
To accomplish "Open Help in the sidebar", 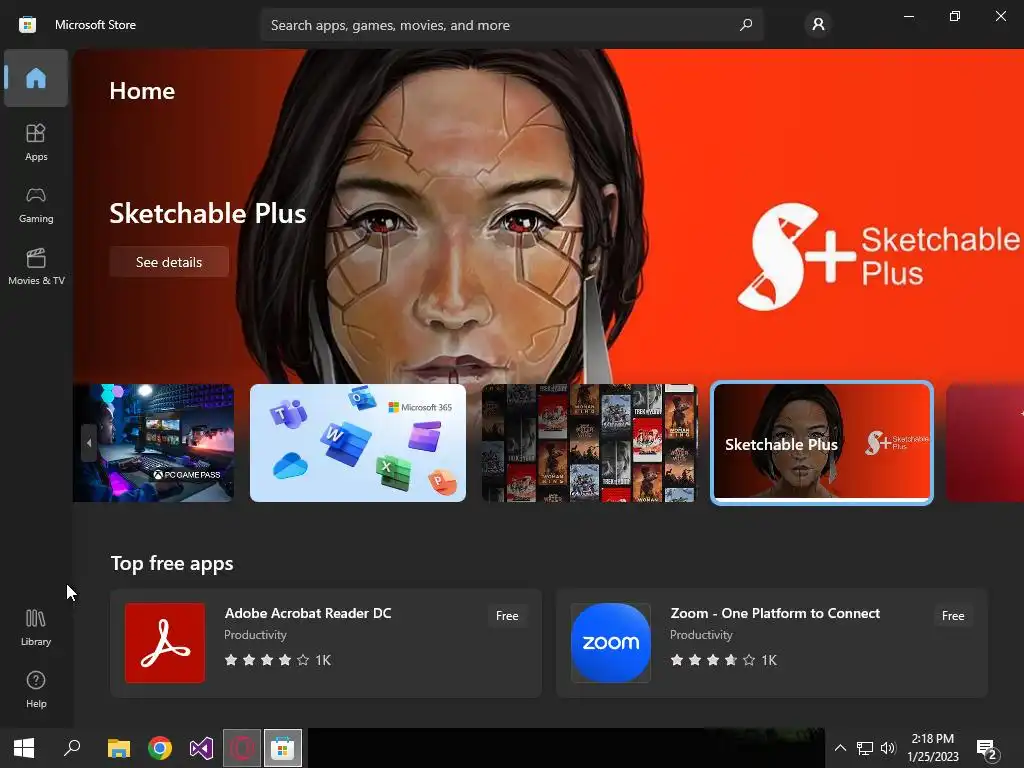I will tap(36, 690).
